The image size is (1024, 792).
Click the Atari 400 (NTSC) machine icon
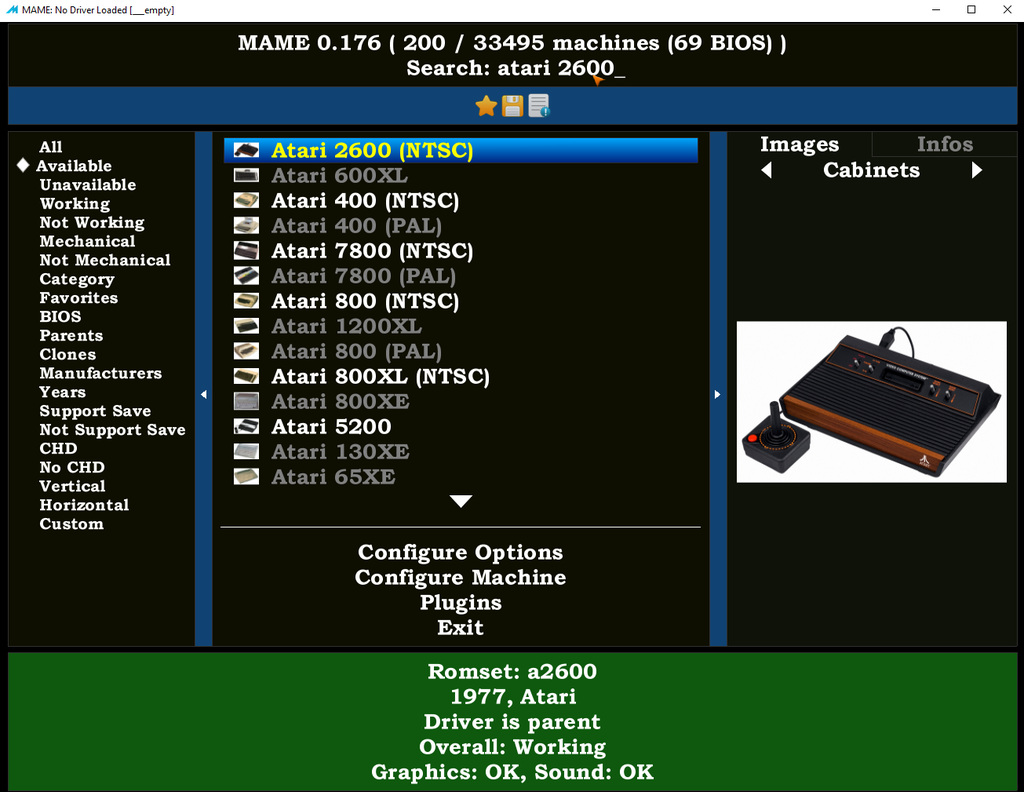pyautogui.click(x=246, y=200)
